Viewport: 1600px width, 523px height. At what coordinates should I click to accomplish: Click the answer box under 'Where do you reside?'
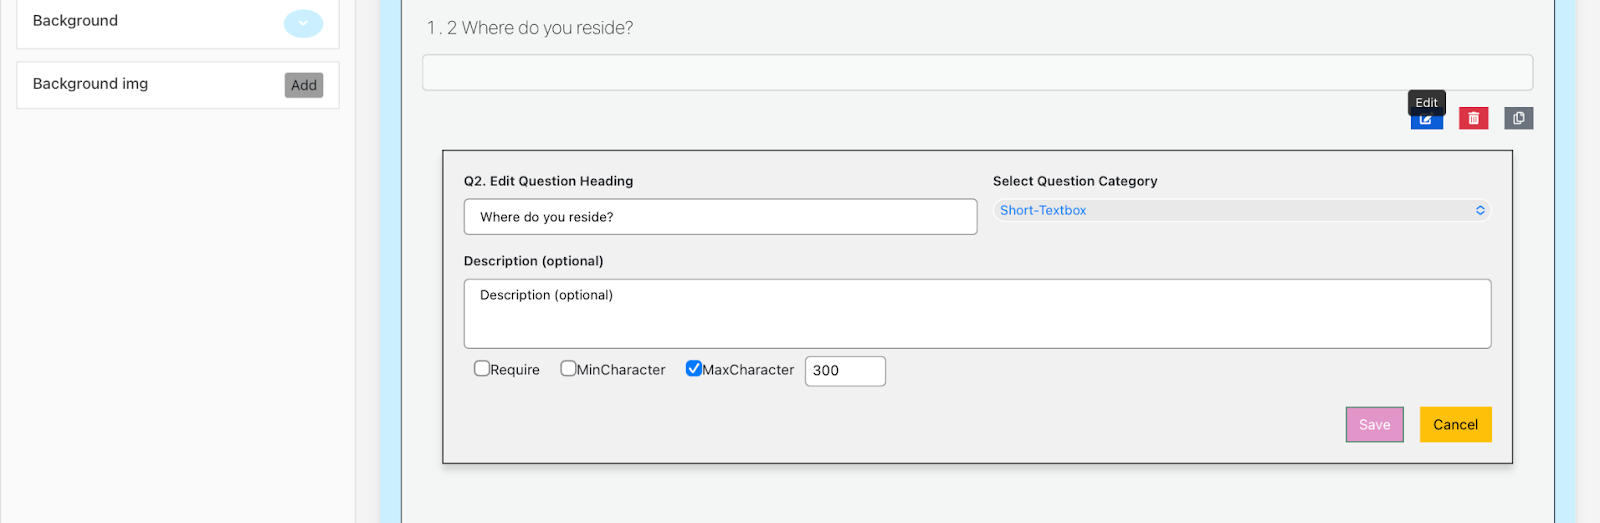click(x=977, y=73)
